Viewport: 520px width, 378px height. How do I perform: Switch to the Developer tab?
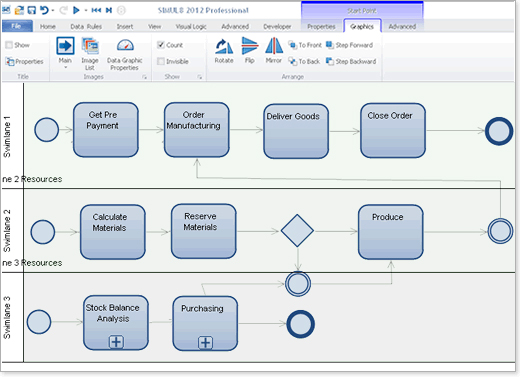click(277, 26)
